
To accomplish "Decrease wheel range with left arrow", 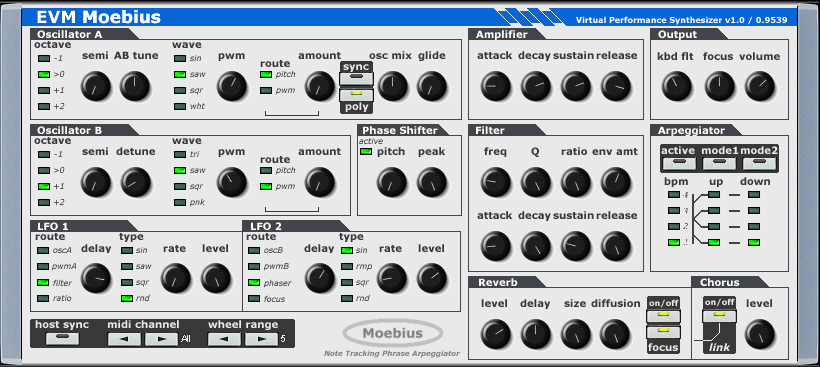I will [x=224, y=339].
